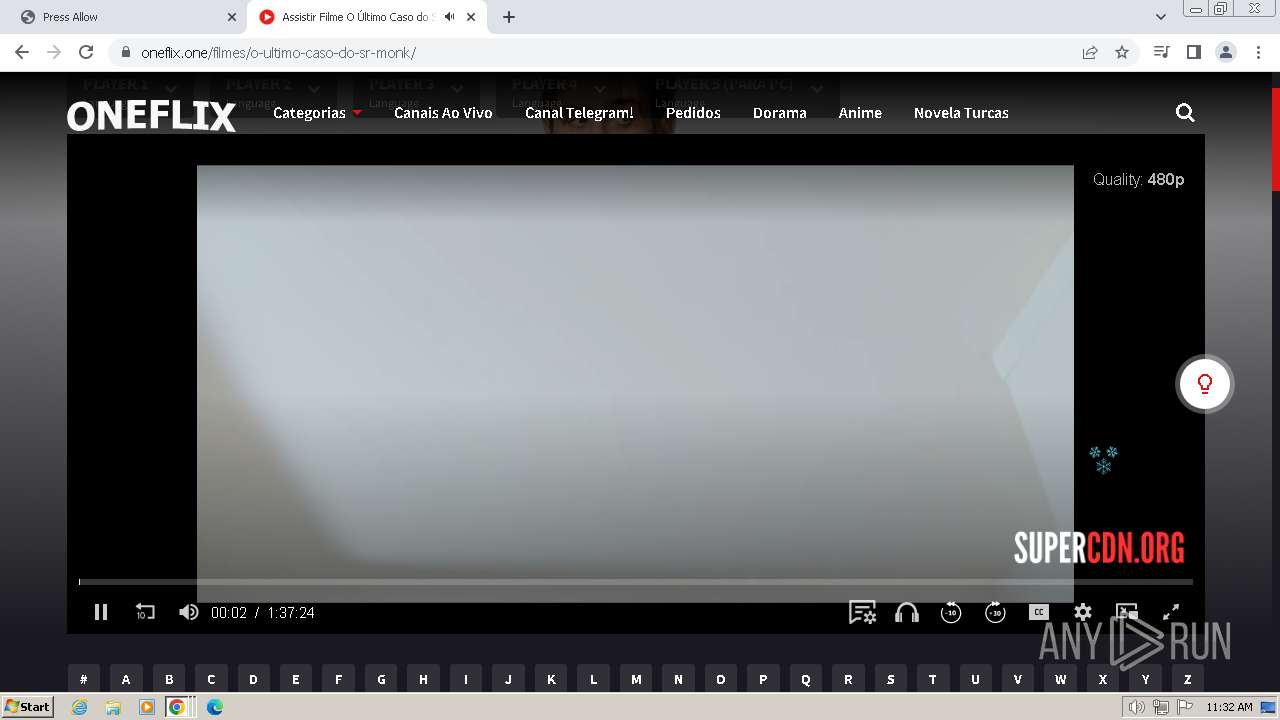This screenshot has height=720, width=1280.
Task: Go back in browser history
Action: pyautogui.click(x=22, y=52)
